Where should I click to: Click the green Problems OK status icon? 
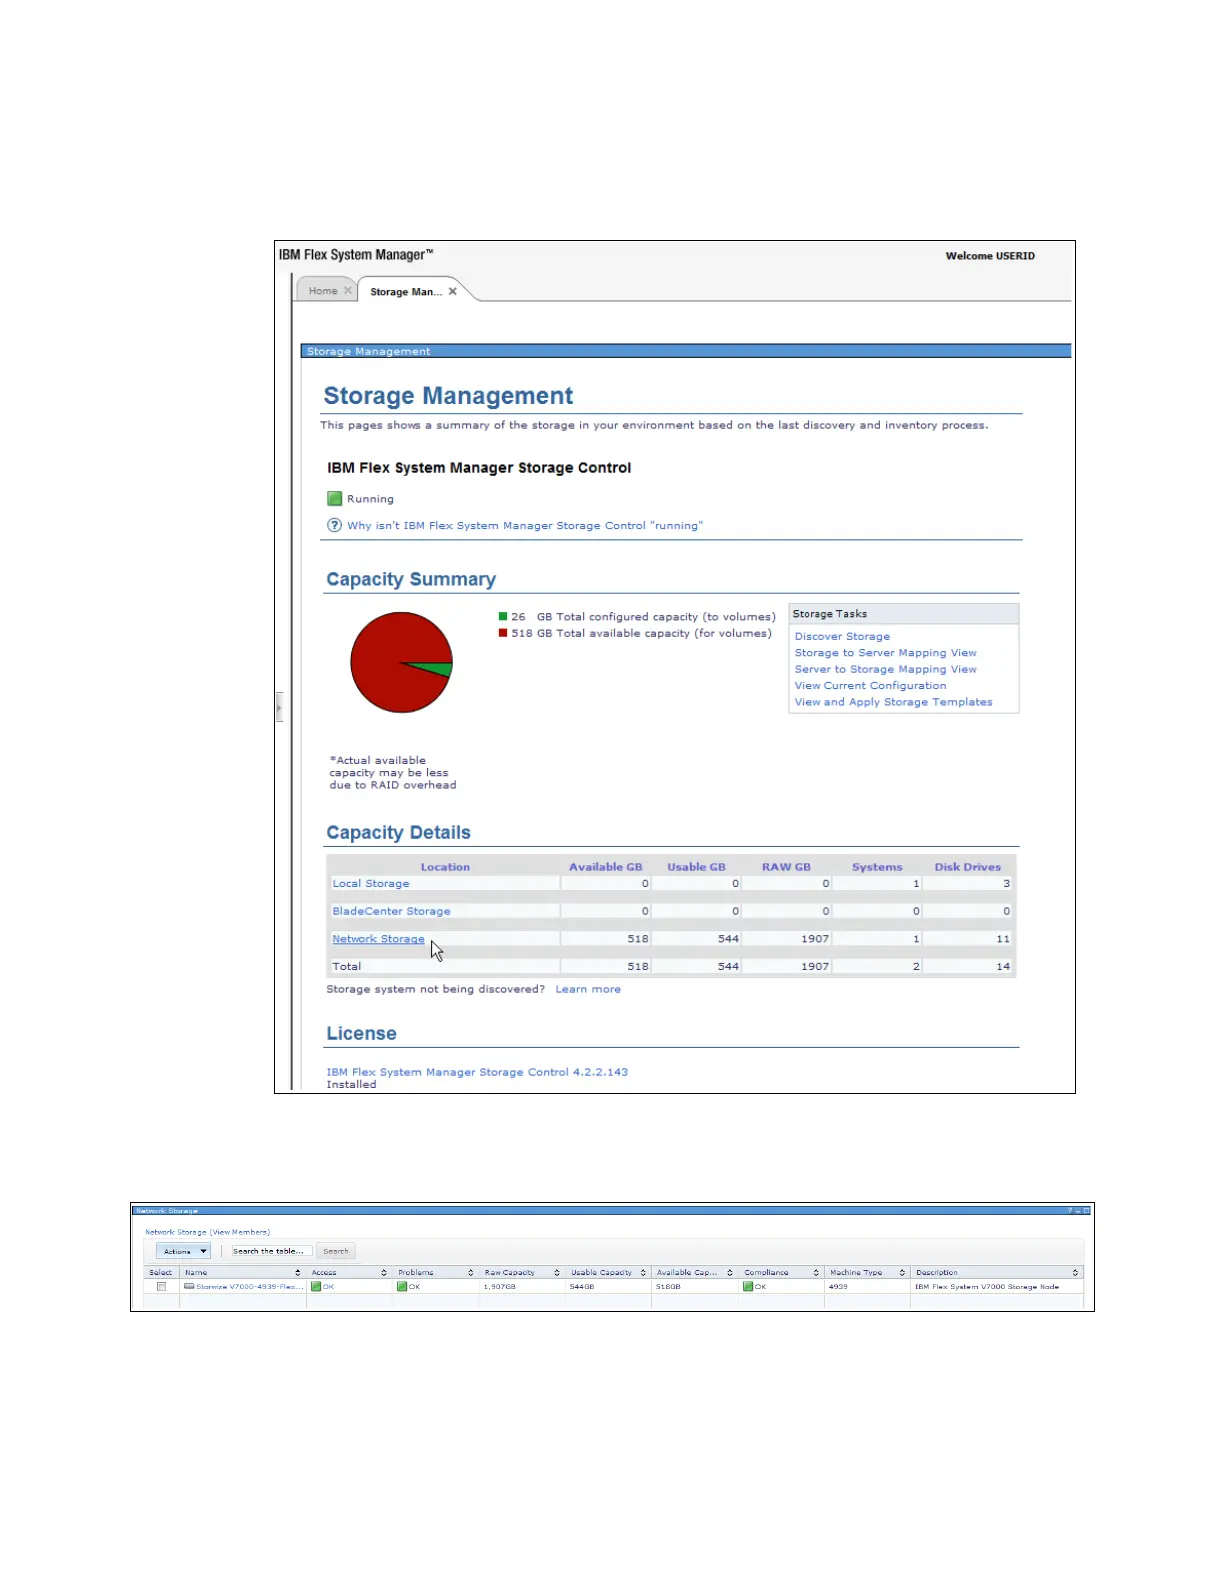point(402,1287)
